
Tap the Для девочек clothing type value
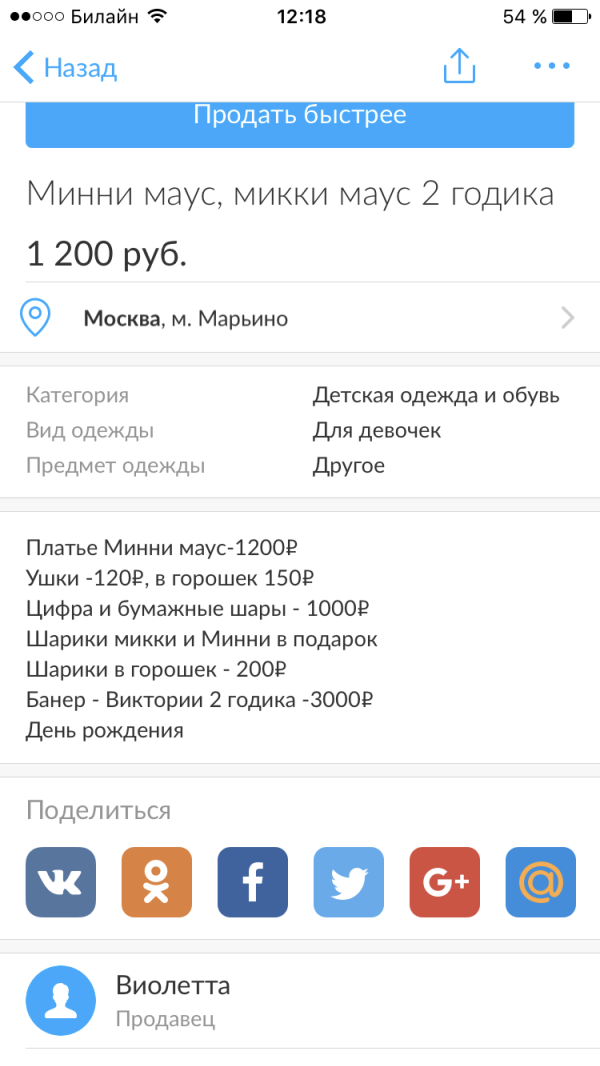click(377, 431)
